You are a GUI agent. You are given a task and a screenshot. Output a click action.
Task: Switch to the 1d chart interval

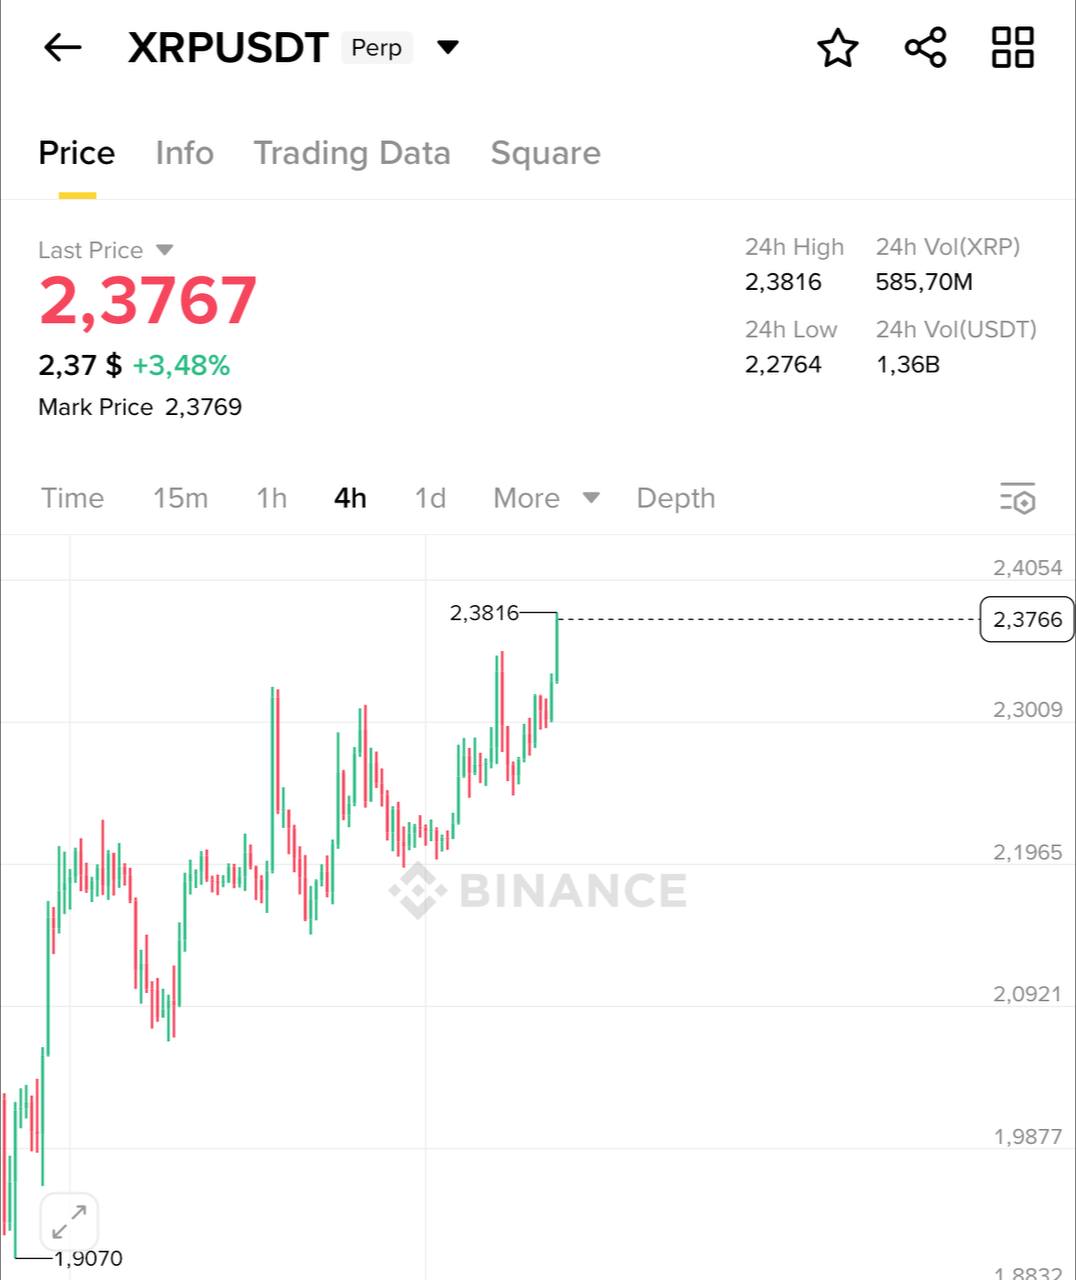(430, 498)
